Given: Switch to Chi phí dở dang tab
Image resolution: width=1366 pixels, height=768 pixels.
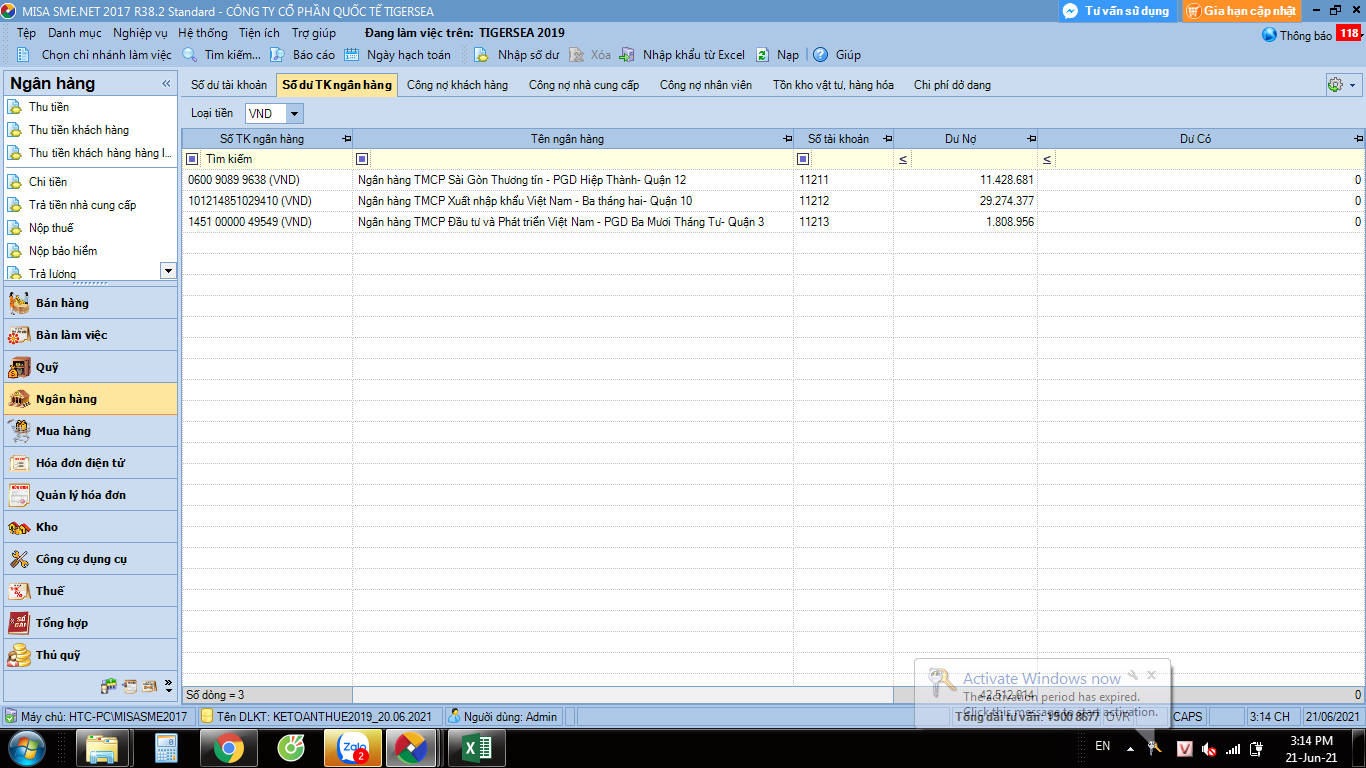Looking at the screenshot, I should 952,85.
